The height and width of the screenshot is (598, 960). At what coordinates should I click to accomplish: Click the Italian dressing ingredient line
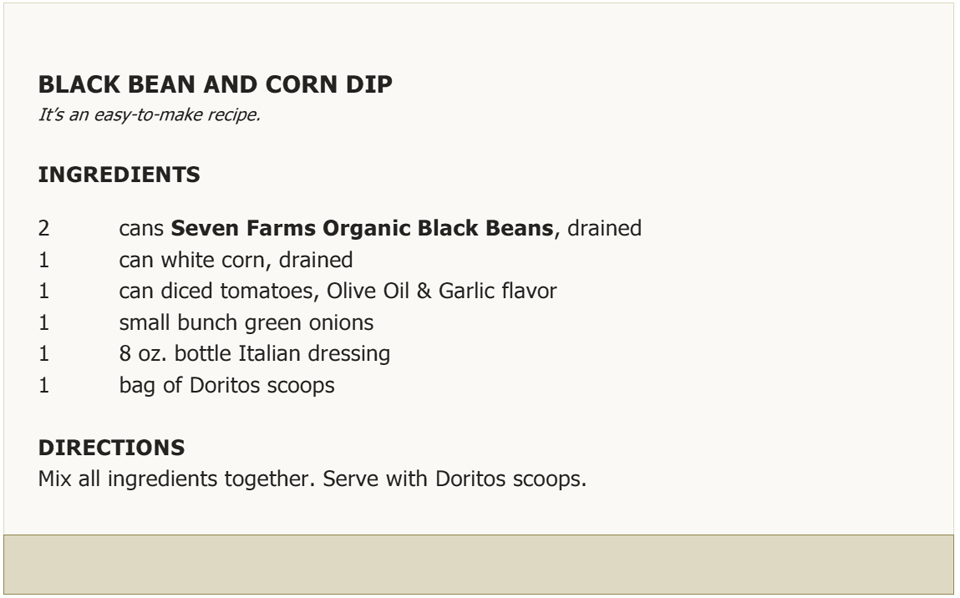tap(255, 354)
